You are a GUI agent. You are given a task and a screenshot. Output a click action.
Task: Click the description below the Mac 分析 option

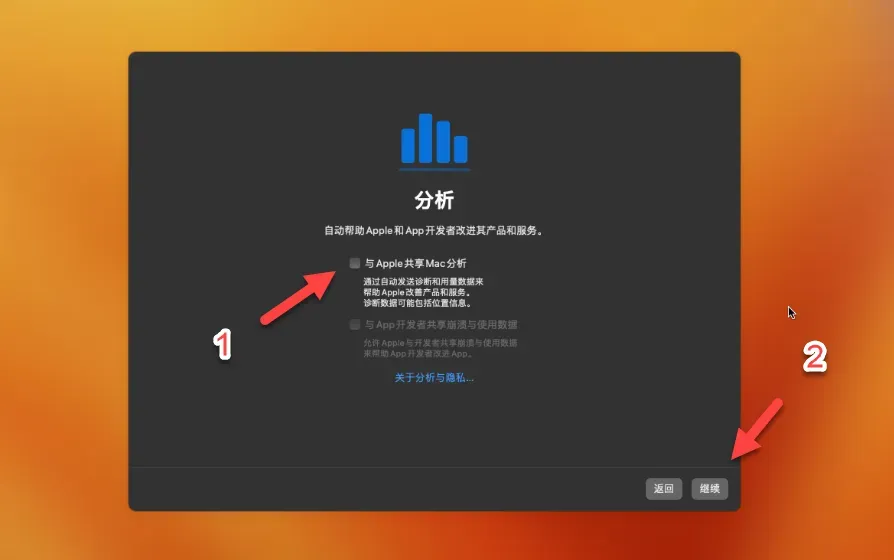coord(424,292)
